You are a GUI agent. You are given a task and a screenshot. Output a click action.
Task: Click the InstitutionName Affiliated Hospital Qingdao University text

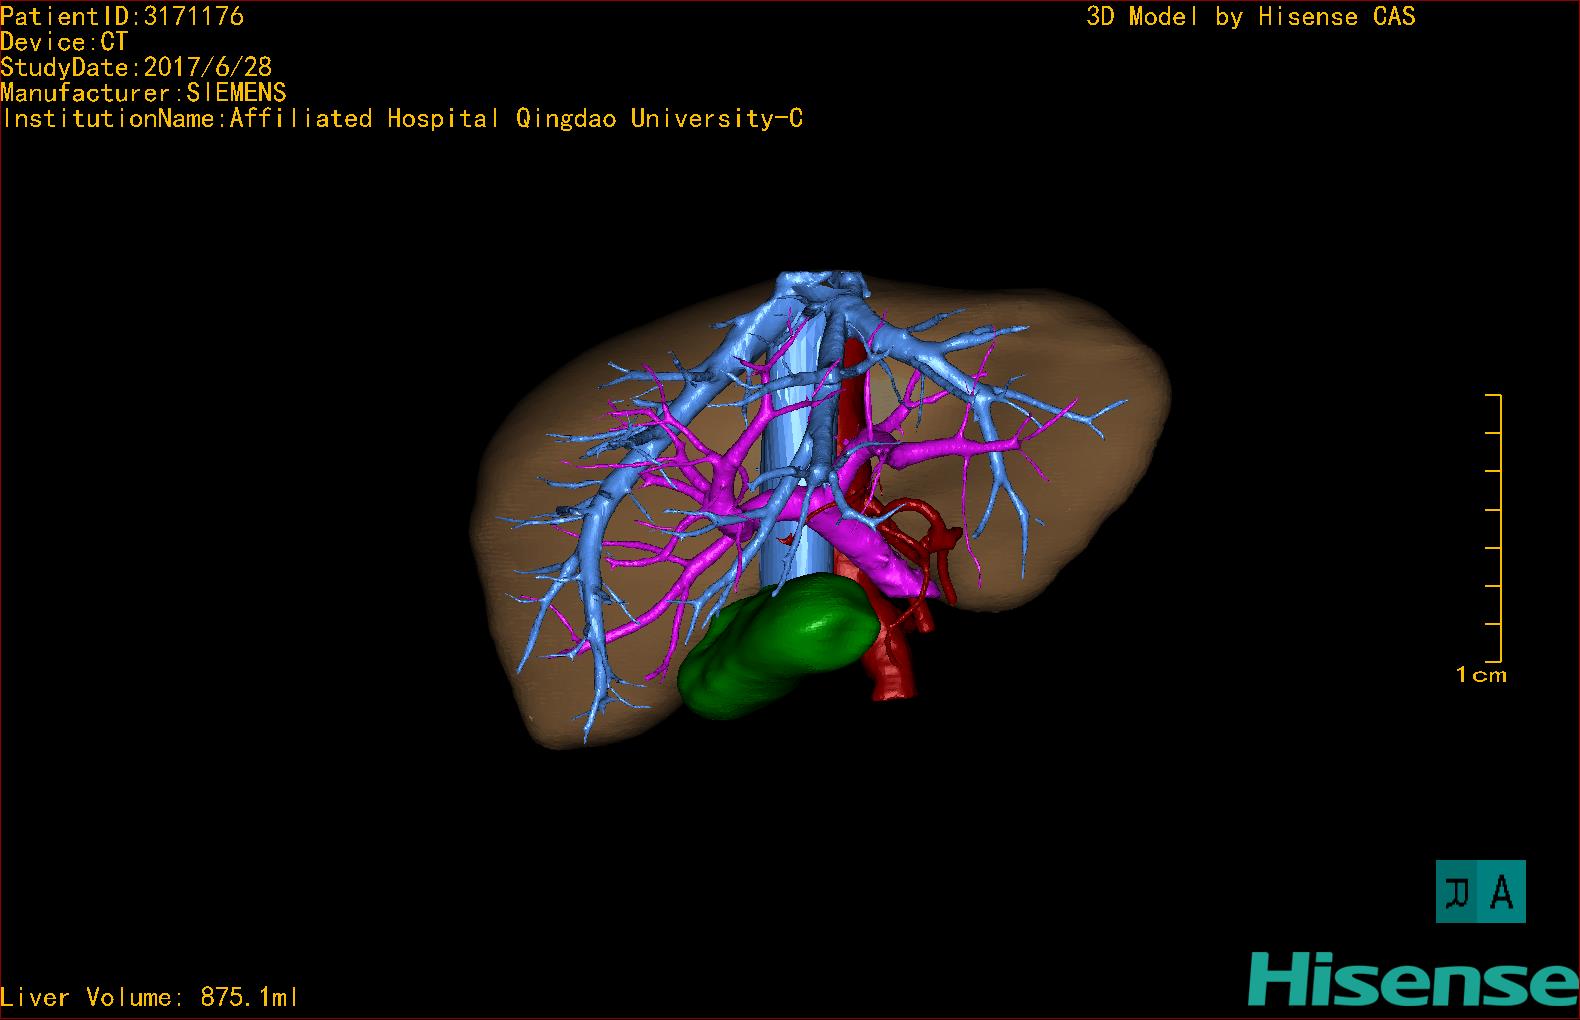[x=402, y=118]
